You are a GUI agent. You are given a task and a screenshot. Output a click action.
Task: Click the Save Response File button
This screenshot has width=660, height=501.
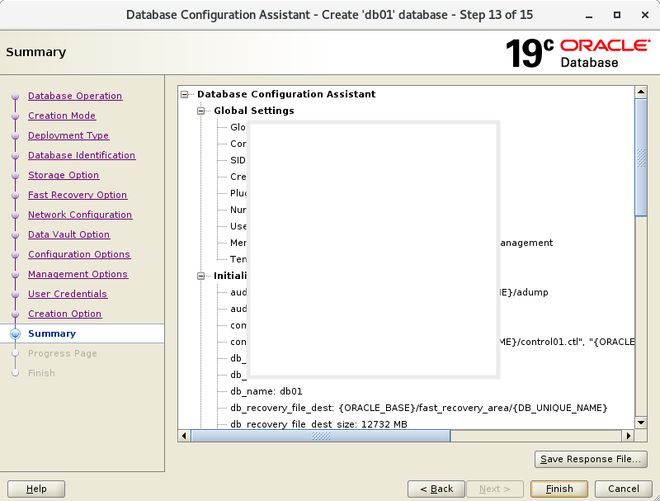591,459
